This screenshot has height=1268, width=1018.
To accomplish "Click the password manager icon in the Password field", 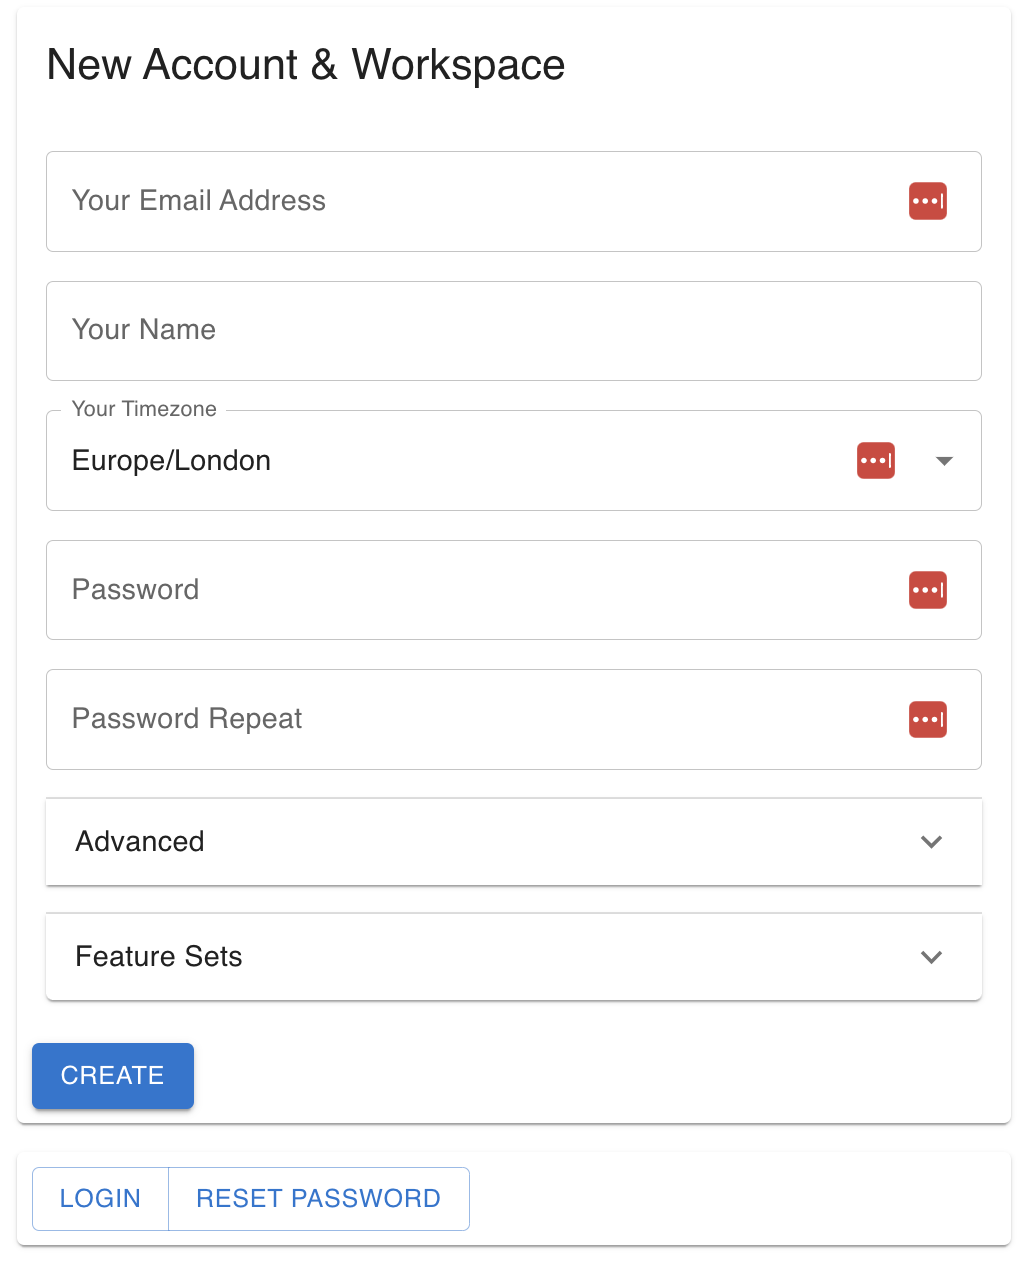I will click(x=927, y=590).
